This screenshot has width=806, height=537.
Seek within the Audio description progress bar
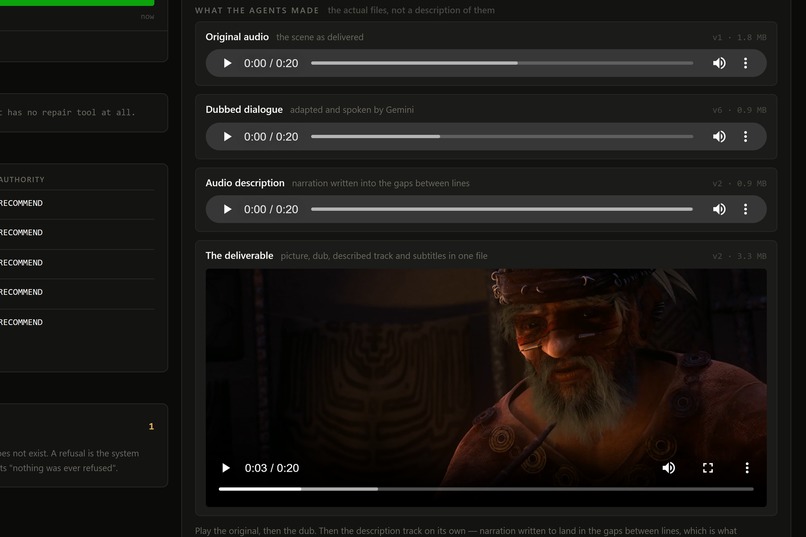[502, 209]
